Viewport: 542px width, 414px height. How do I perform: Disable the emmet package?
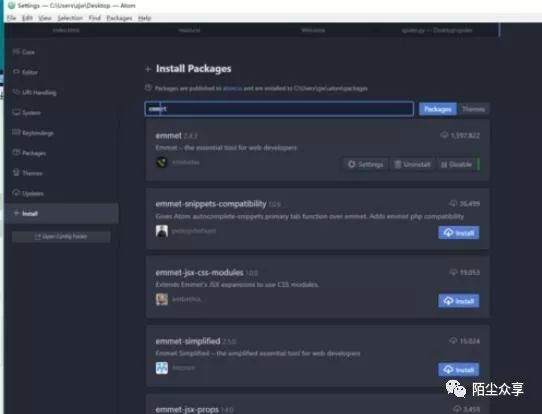point(457,164)
